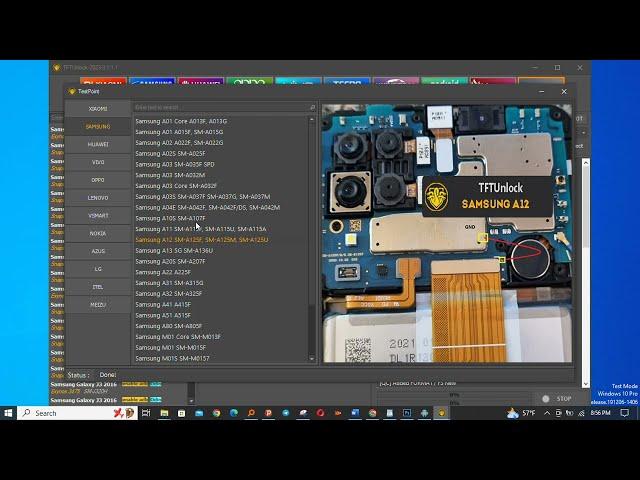640x480 pixels.
Task: Click STOP button in main TFTUnlock window
Action: point(558,399)
